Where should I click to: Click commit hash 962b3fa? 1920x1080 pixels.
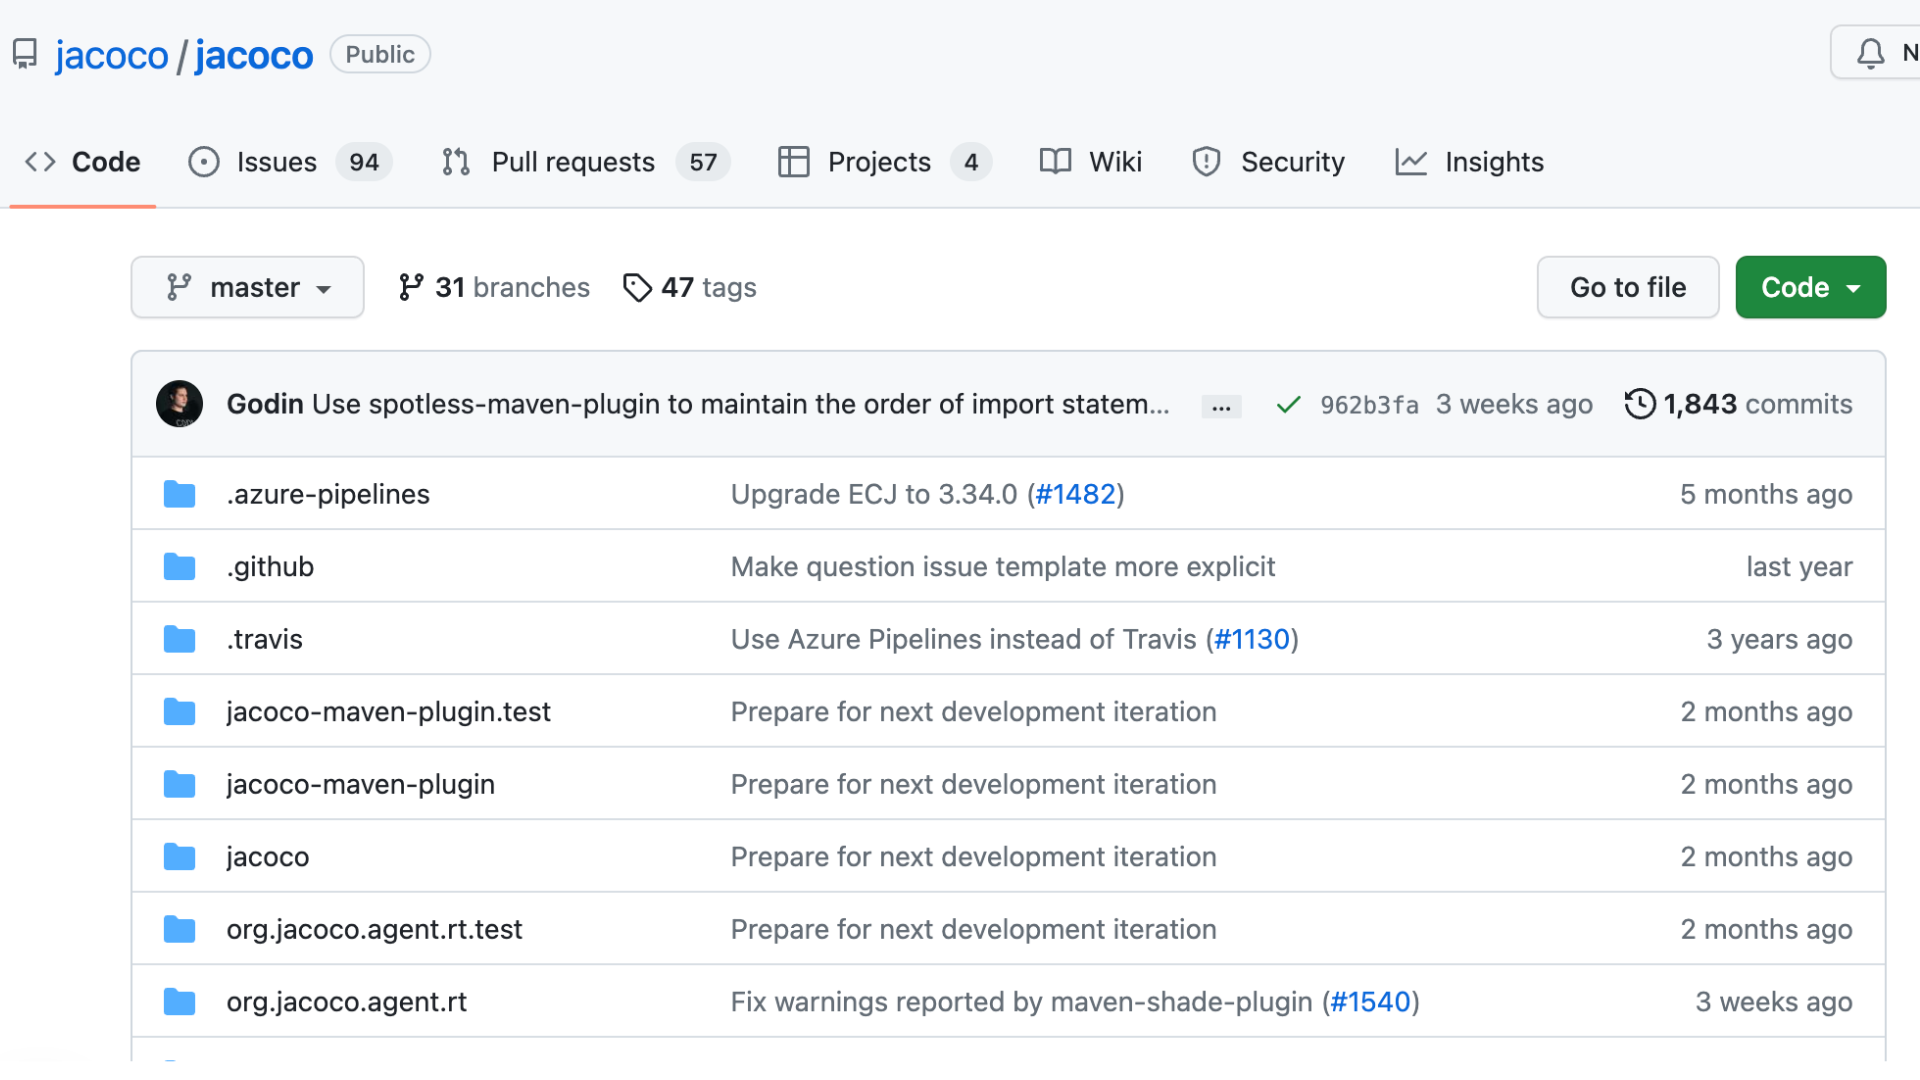tap(1369, 405)
